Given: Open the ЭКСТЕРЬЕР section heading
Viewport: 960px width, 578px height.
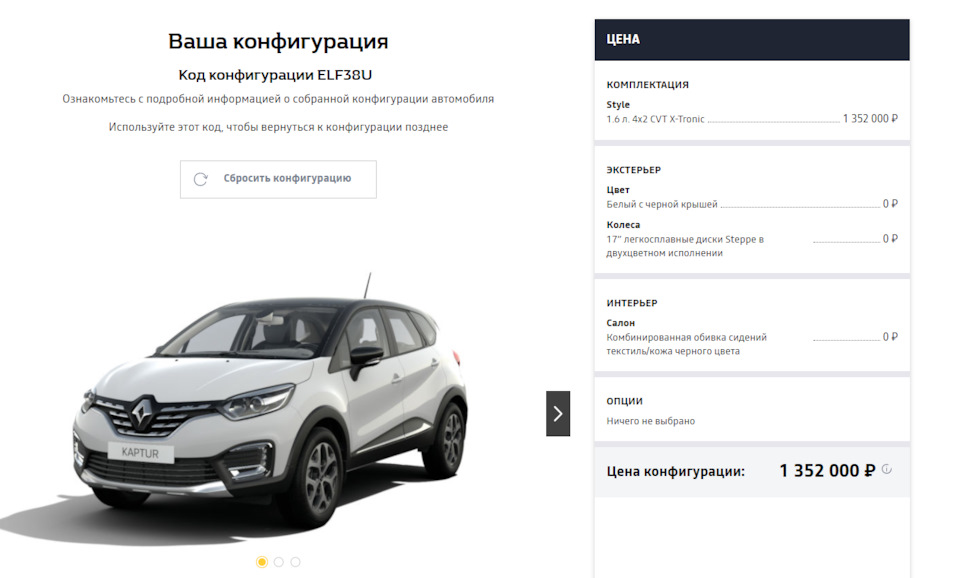Looking at the screenshot, I should [634, 170].
